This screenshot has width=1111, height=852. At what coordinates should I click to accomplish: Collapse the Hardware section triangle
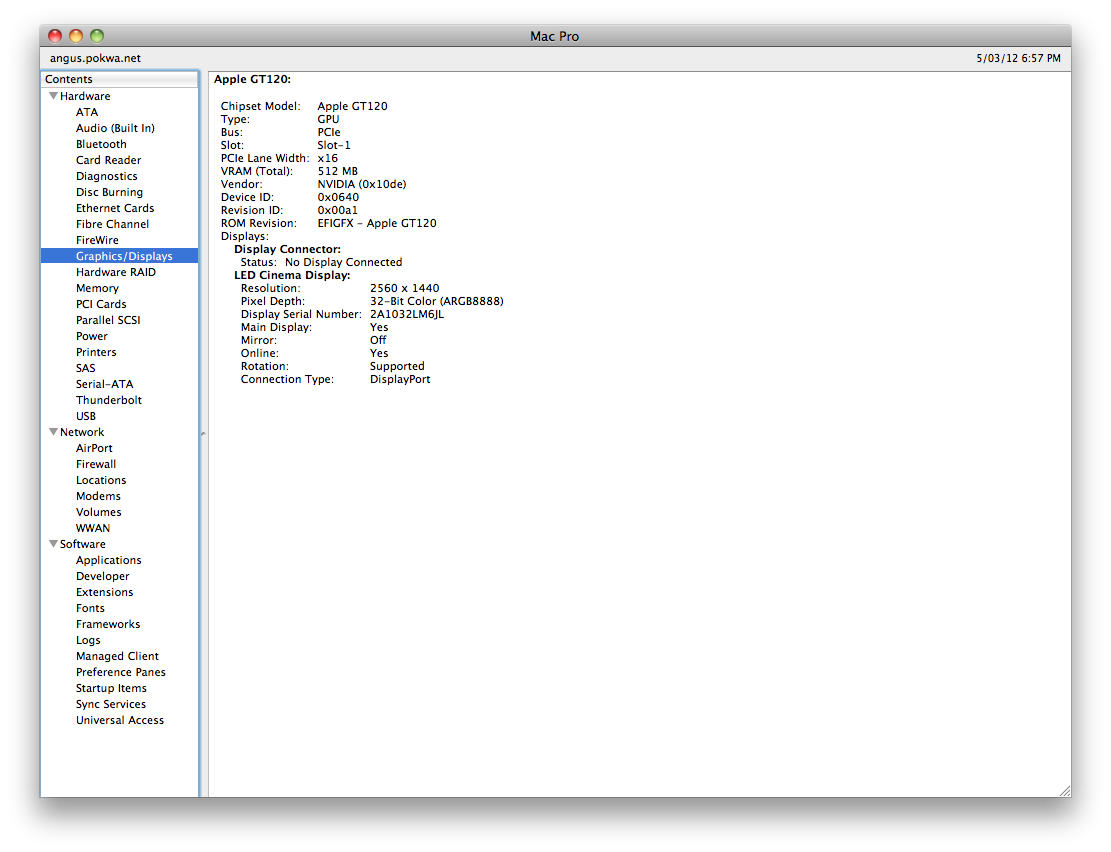53,96
